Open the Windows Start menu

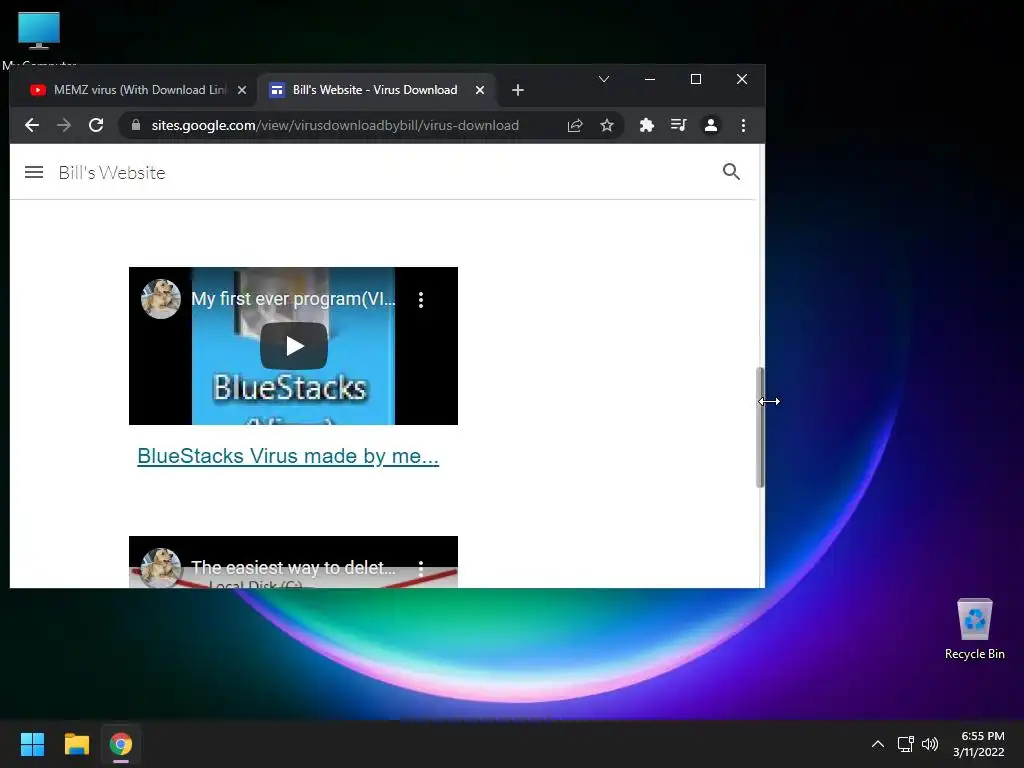pos(32,744)
